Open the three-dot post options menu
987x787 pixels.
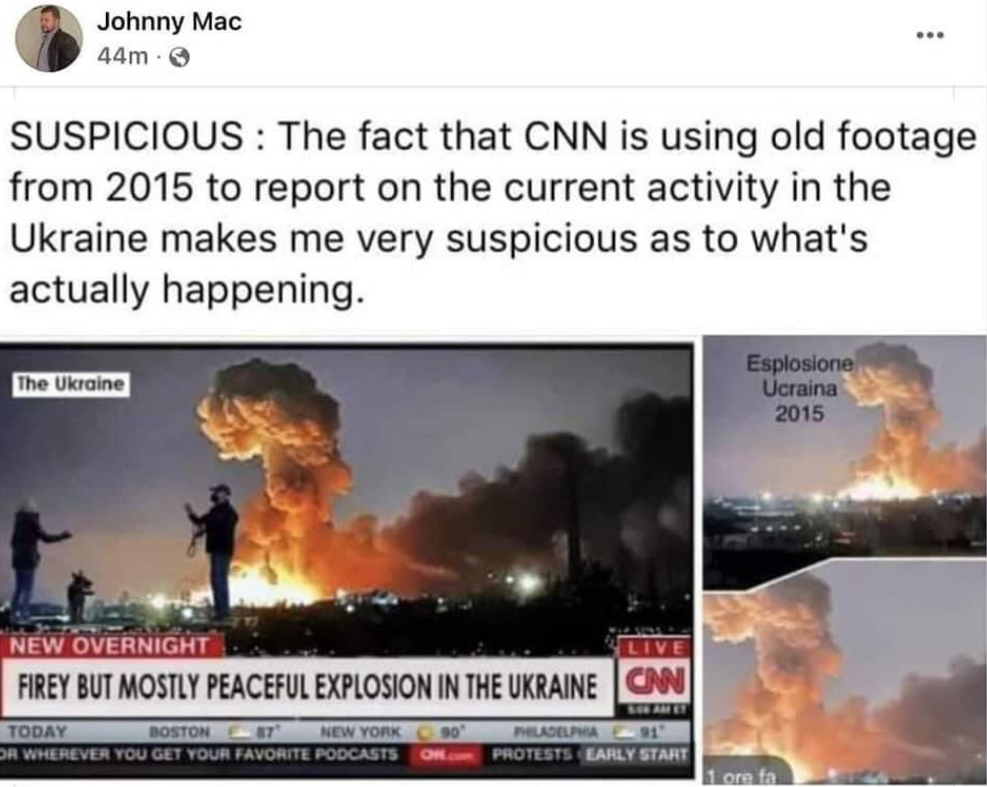930,35
